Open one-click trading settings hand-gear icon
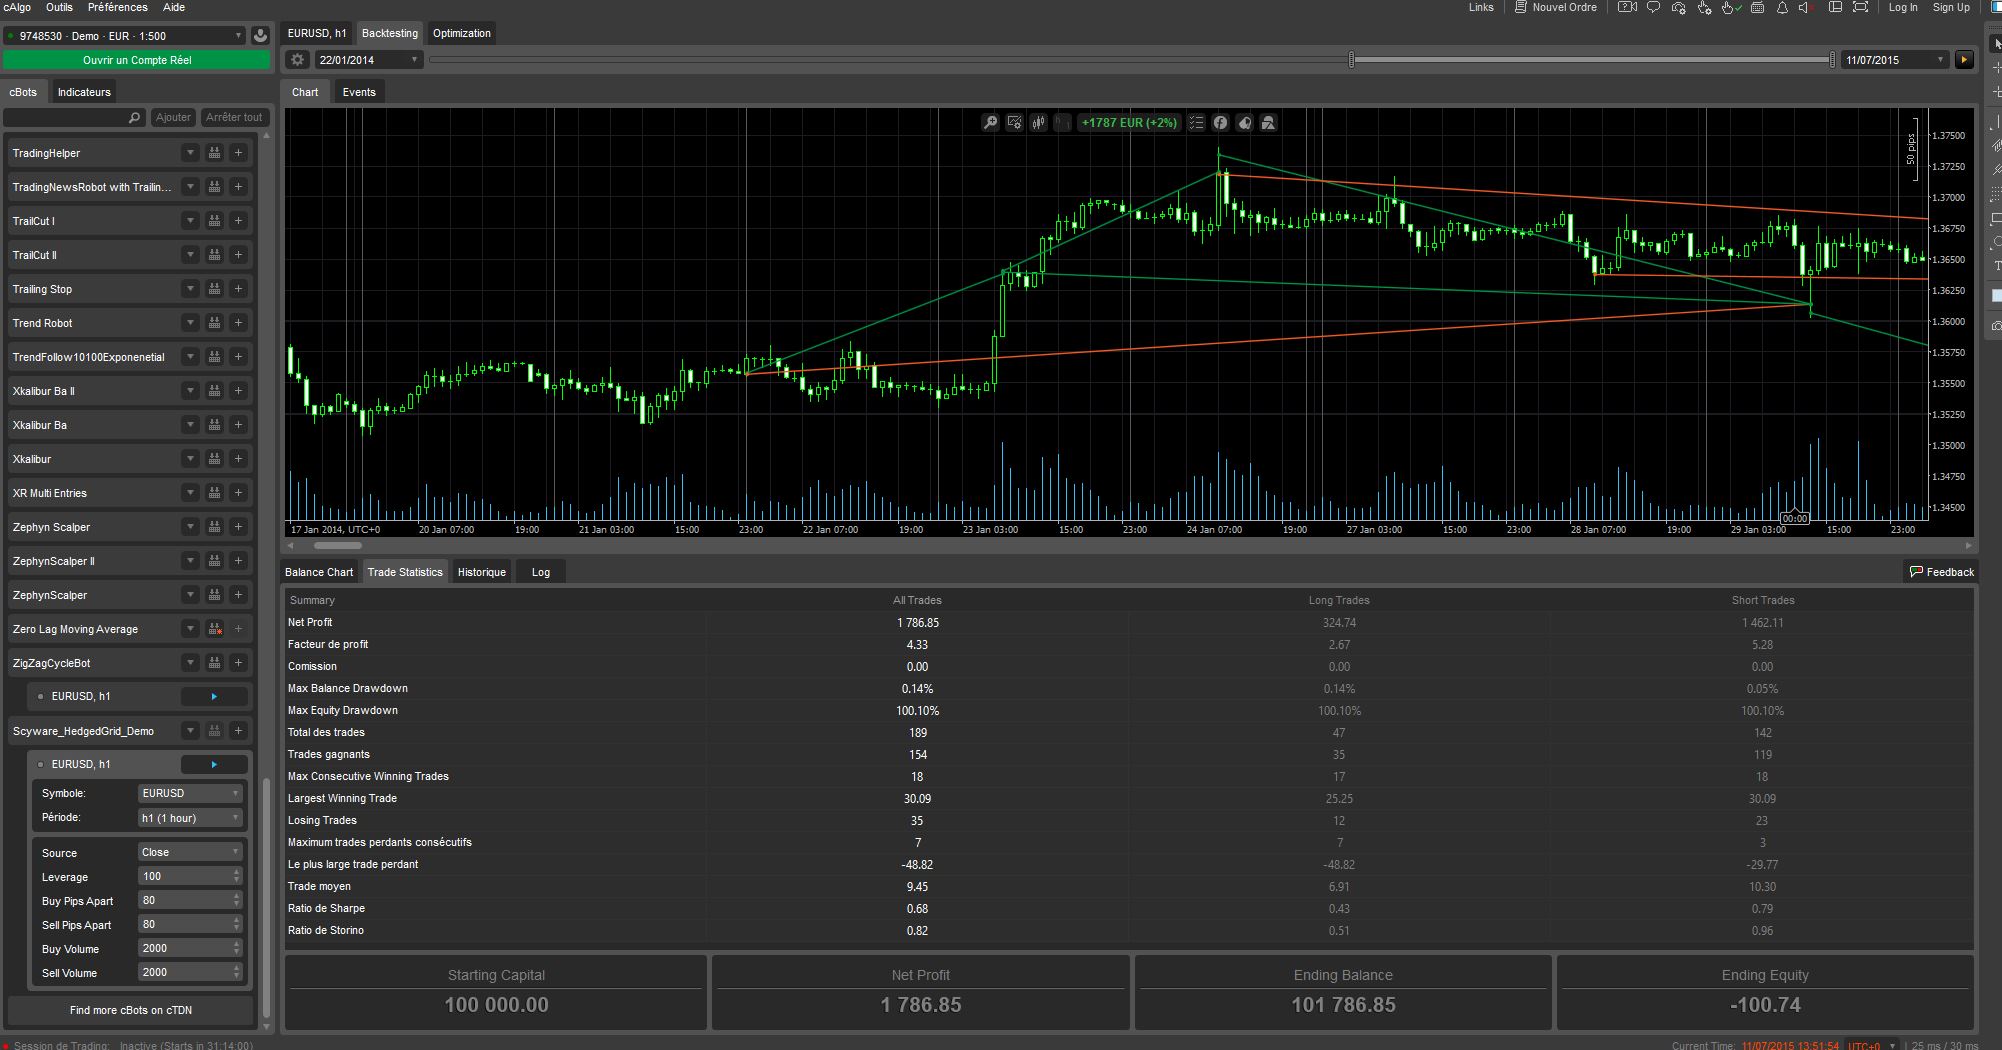This screenshot has height=1050, width=2002. click(1704, 7)
